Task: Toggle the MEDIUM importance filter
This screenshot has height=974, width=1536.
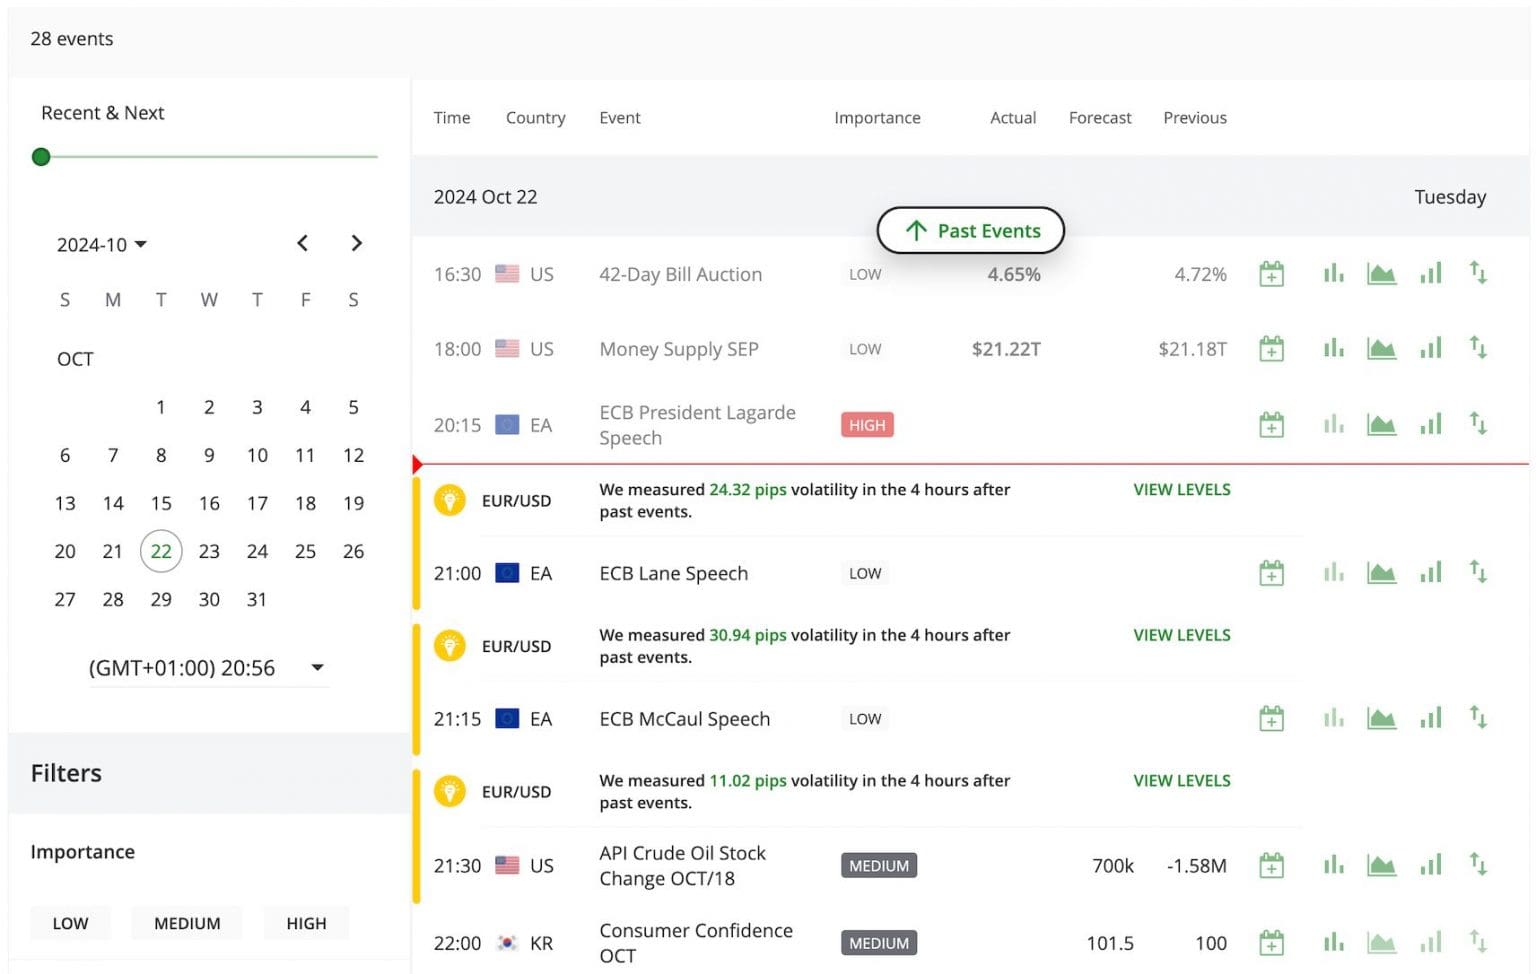Action: coord(187,923)
